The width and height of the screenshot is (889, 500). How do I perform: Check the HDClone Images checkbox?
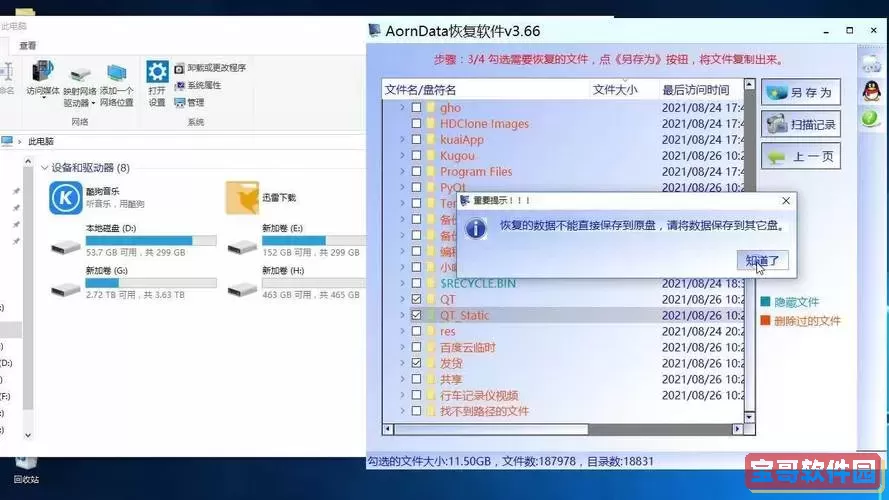pyautogui.click(x=416, y=123)
